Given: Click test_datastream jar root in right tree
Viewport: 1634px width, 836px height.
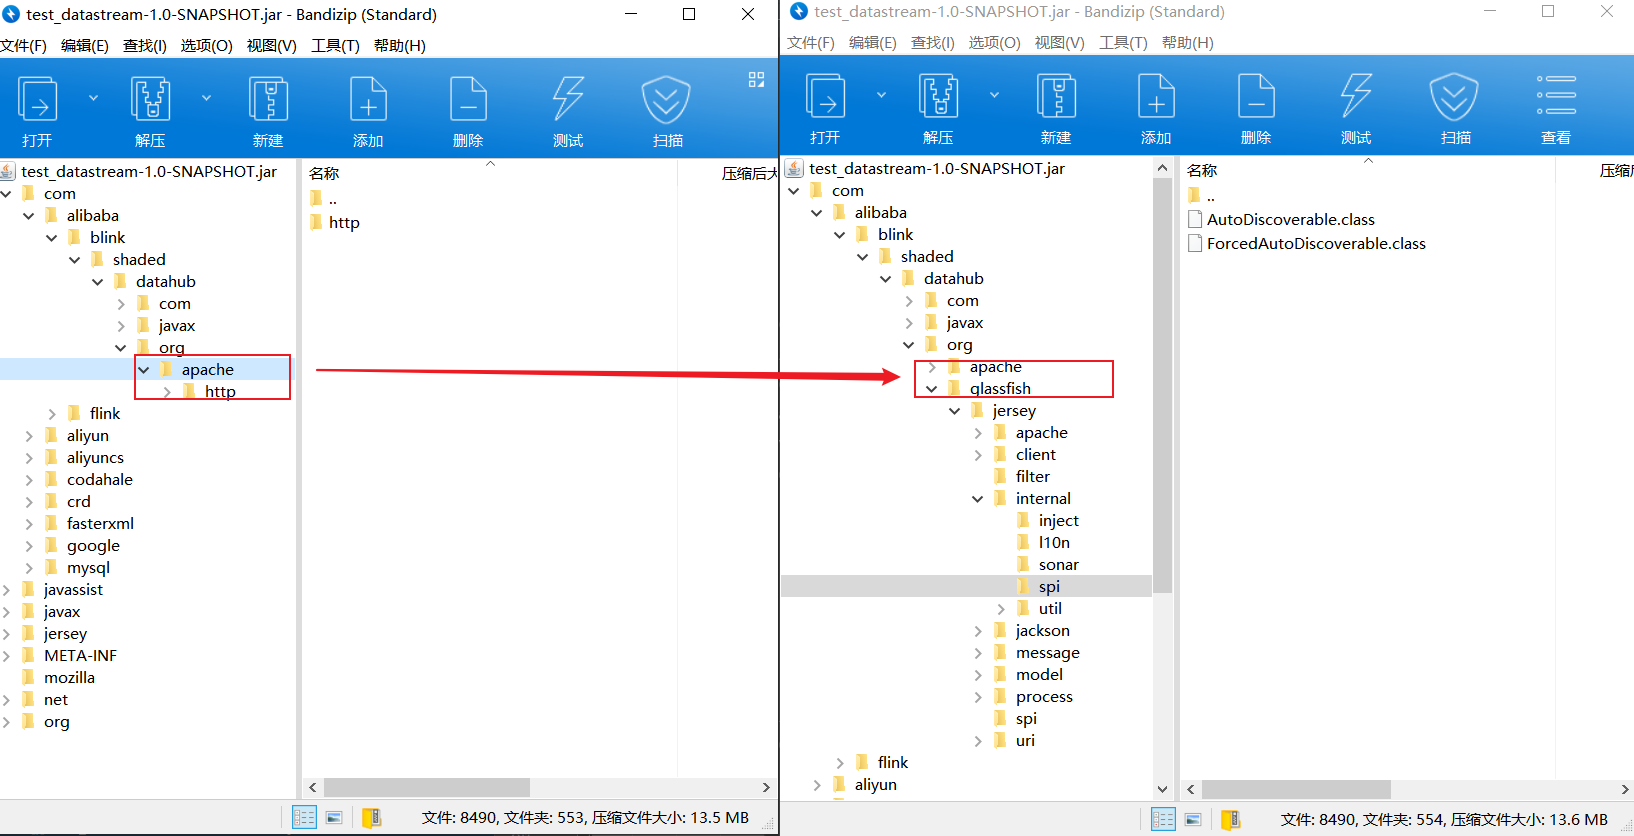Looking at the screenshot, I should 936,169.
